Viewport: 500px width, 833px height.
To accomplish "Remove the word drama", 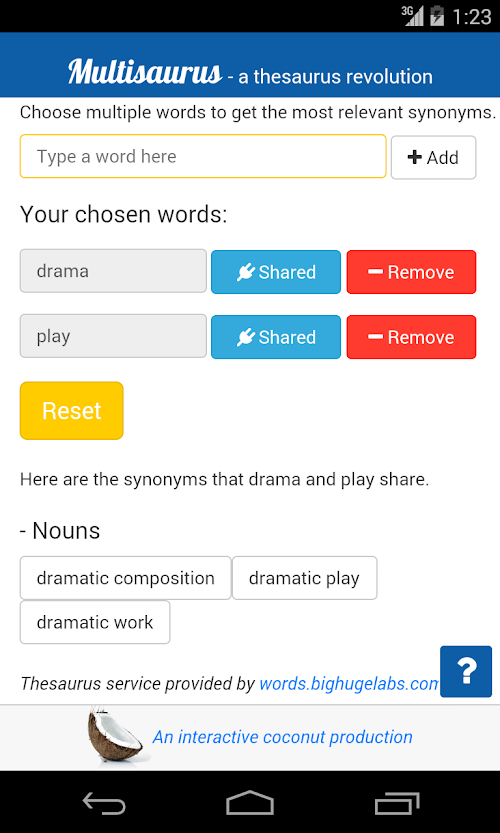I will click(x=411, y=272).
